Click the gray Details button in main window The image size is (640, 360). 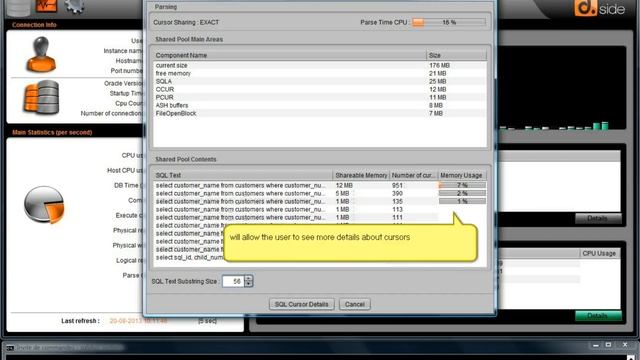pos(598,218)
